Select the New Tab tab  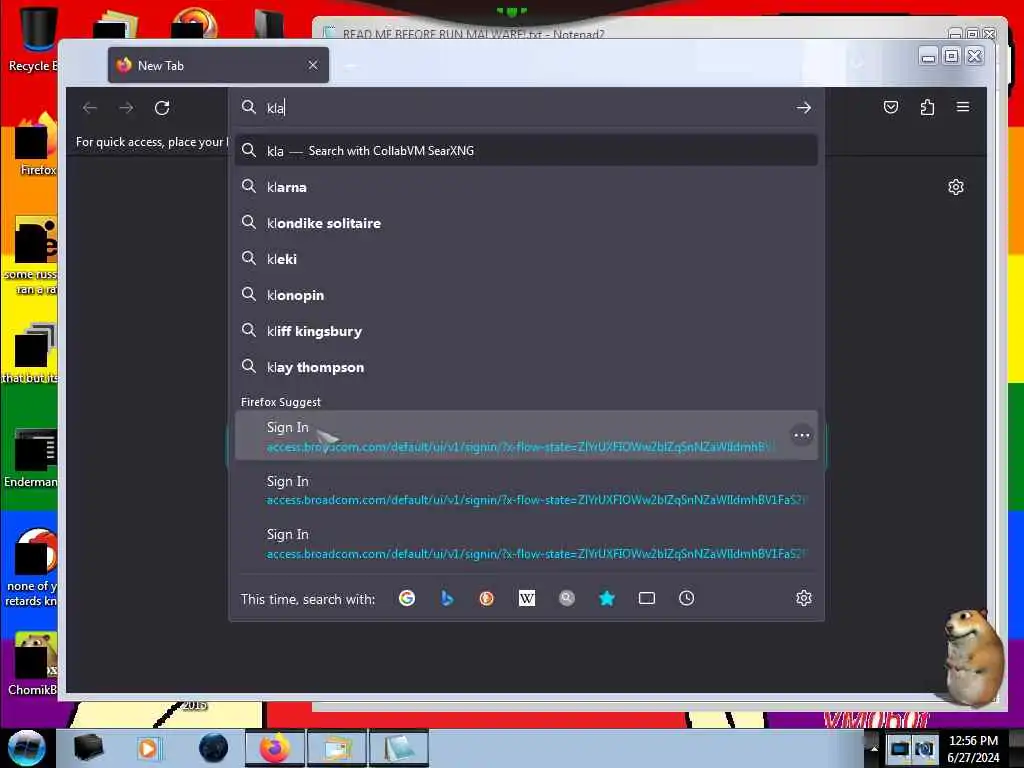(x=218, y=65)
